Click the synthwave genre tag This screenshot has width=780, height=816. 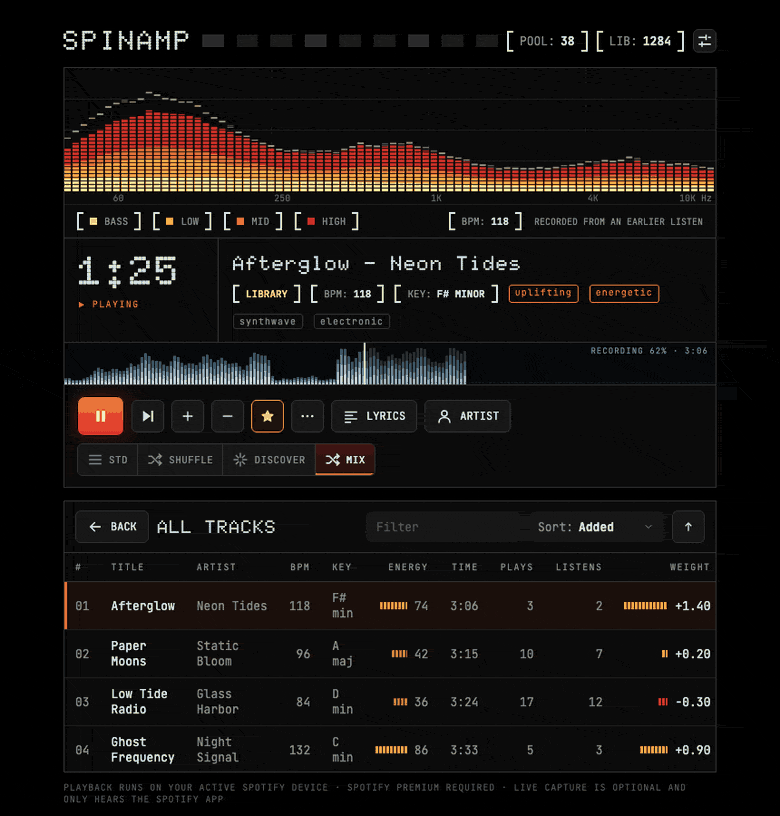tap(267, 321)
